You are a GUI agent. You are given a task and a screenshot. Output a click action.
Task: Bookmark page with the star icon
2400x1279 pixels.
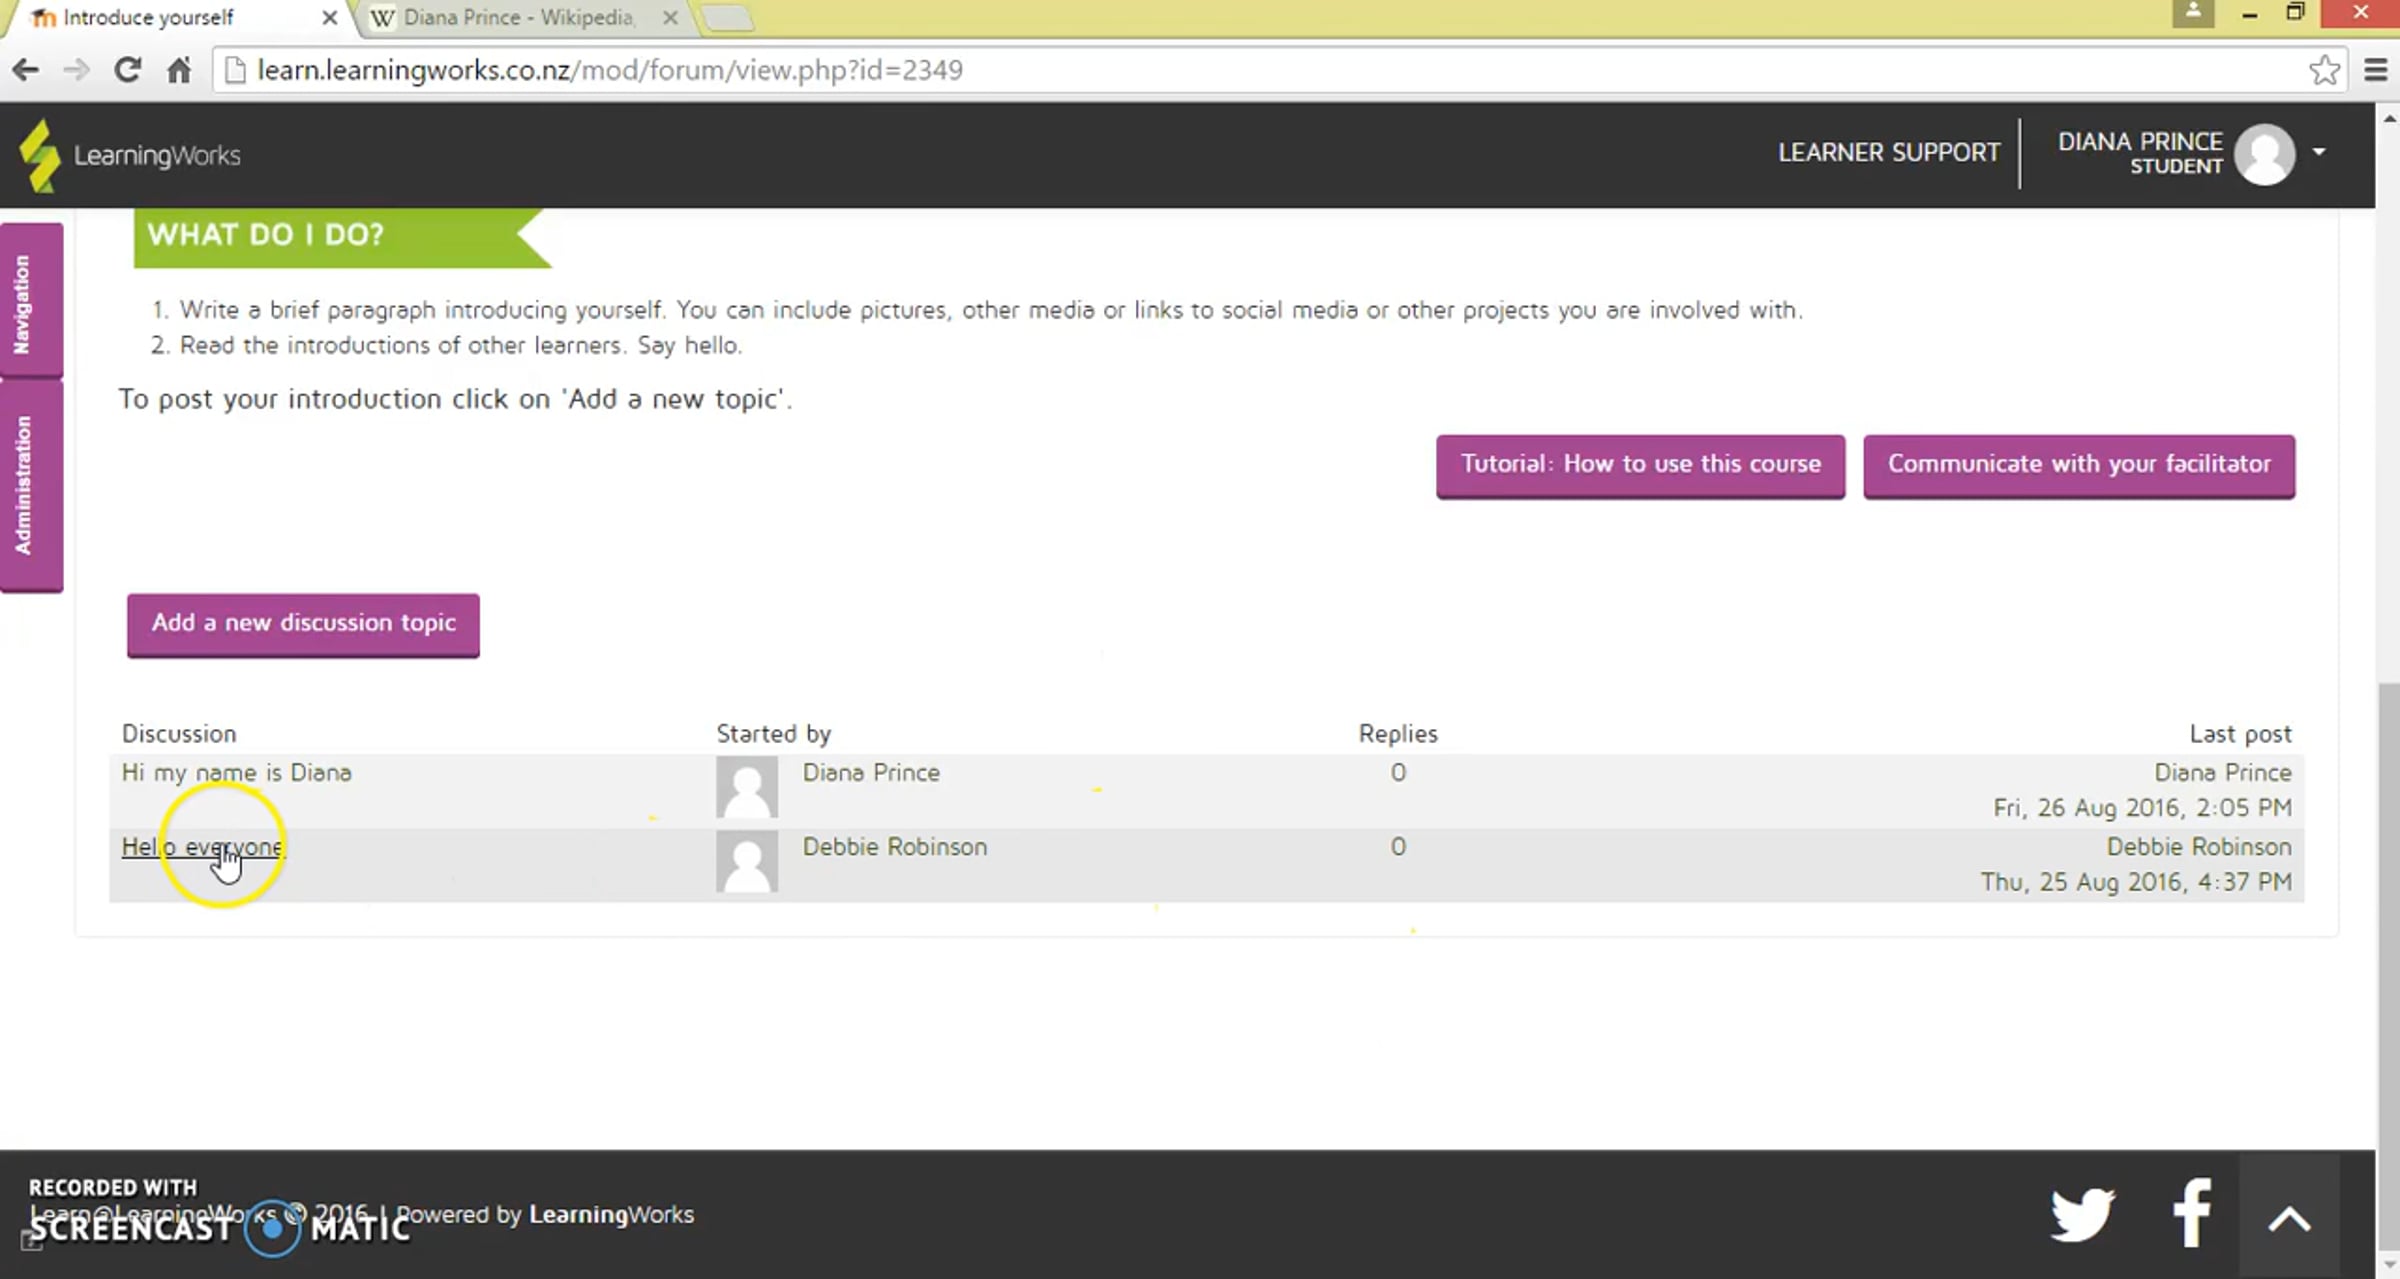pos(2324,70)
